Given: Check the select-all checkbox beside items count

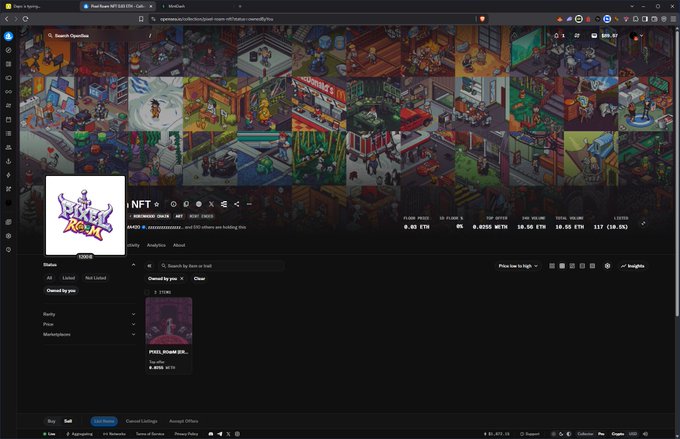Looking at the screenshot, I should point(147,292).
